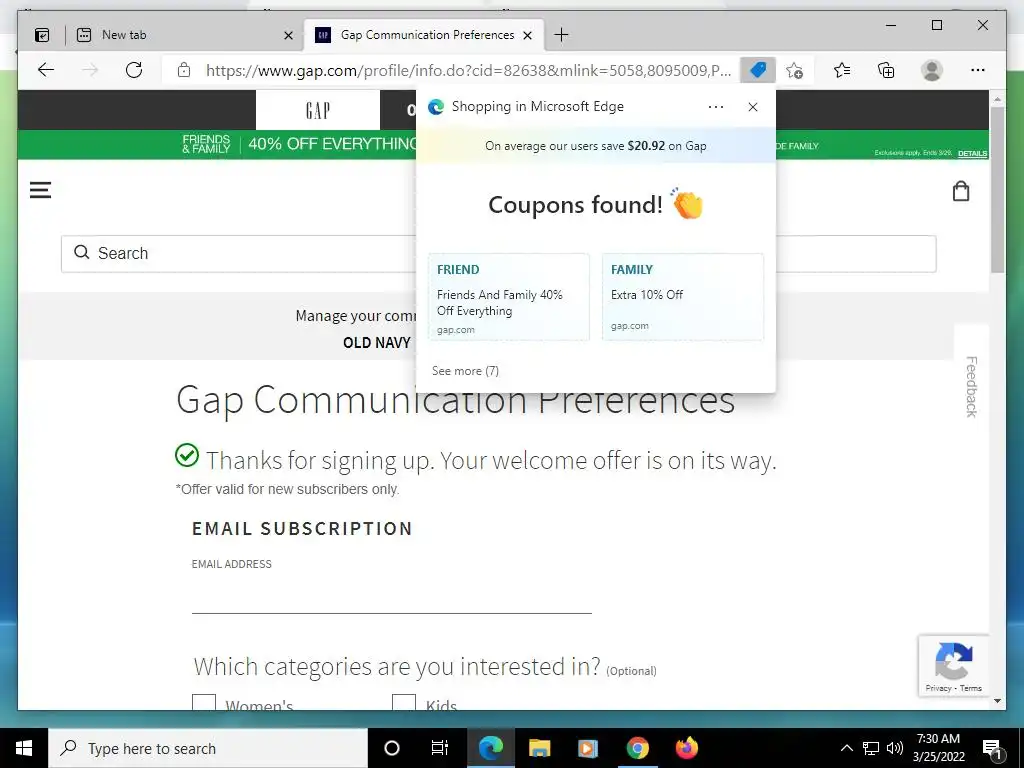Open the OLD NAVY preferences link
Viewport: 1024px width, 768px height.
pos(376,343)
